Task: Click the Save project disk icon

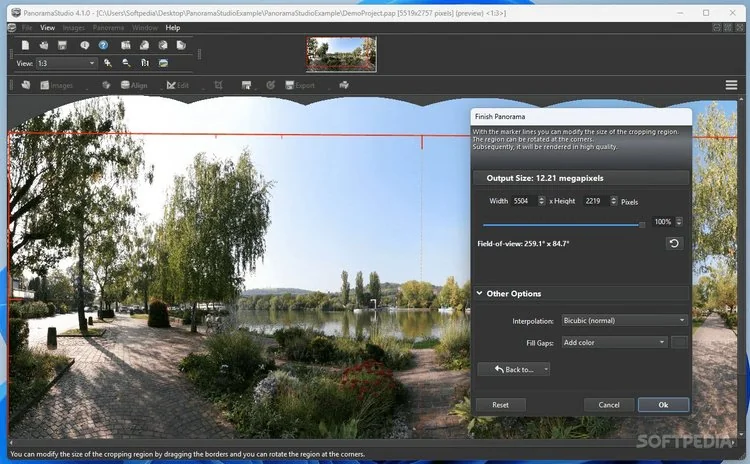Action: 62,45
